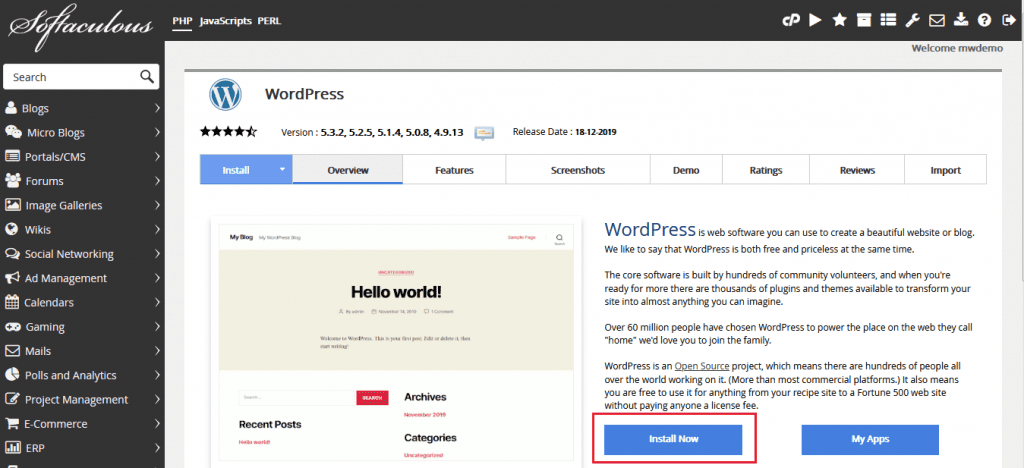1024x468 pixels.
Task: Open email settings envelope icon
Action: (x=936, y=20)
